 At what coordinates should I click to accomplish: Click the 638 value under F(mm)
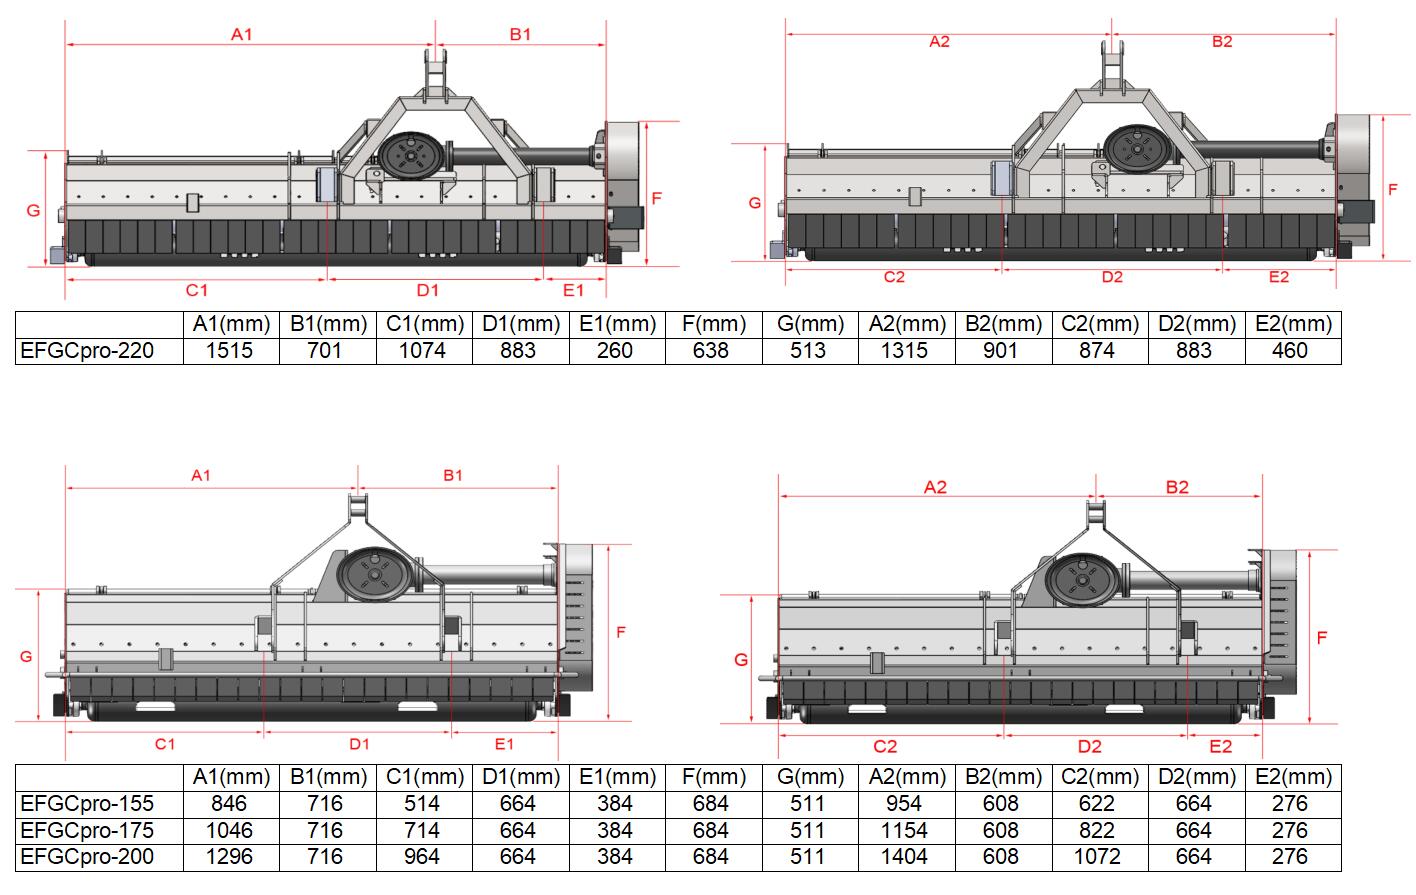[x=710, y=351]
